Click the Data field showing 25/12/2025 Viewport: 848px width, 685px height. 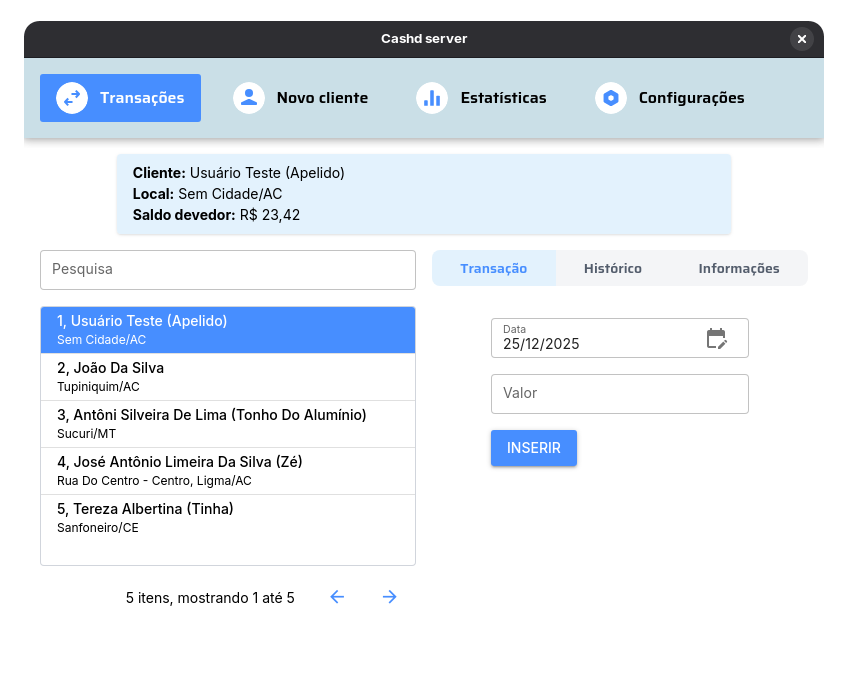click(x=620, y=338)
